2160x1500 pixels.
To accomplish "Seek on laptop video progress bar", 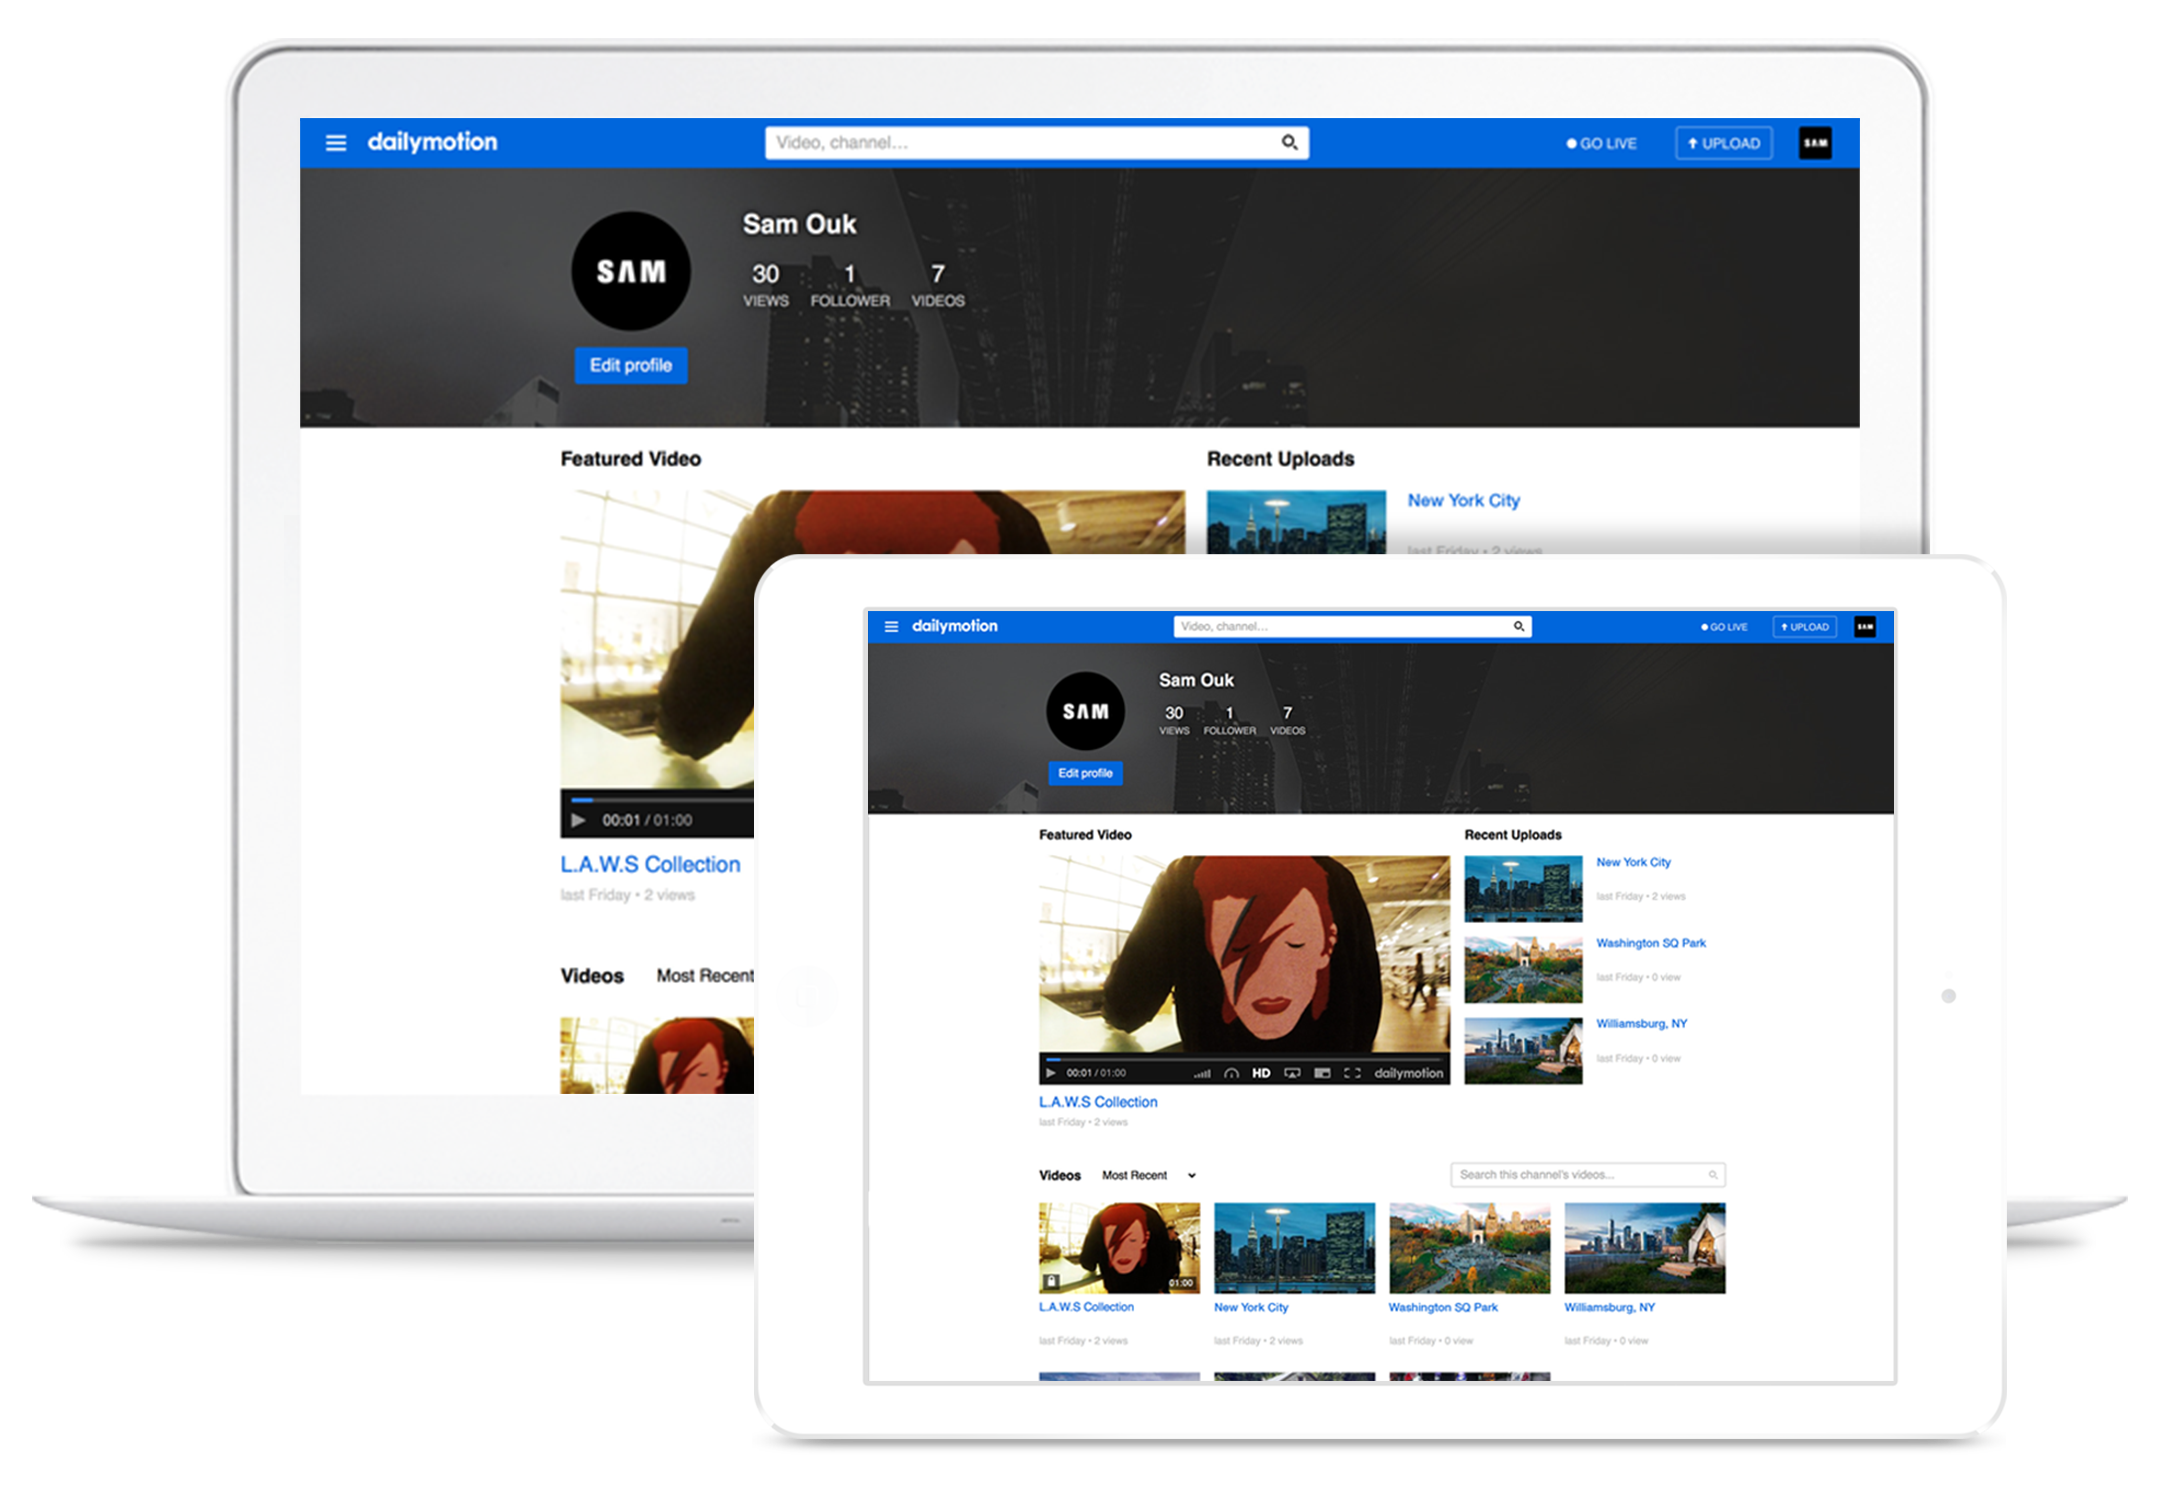I will (661, 800).
